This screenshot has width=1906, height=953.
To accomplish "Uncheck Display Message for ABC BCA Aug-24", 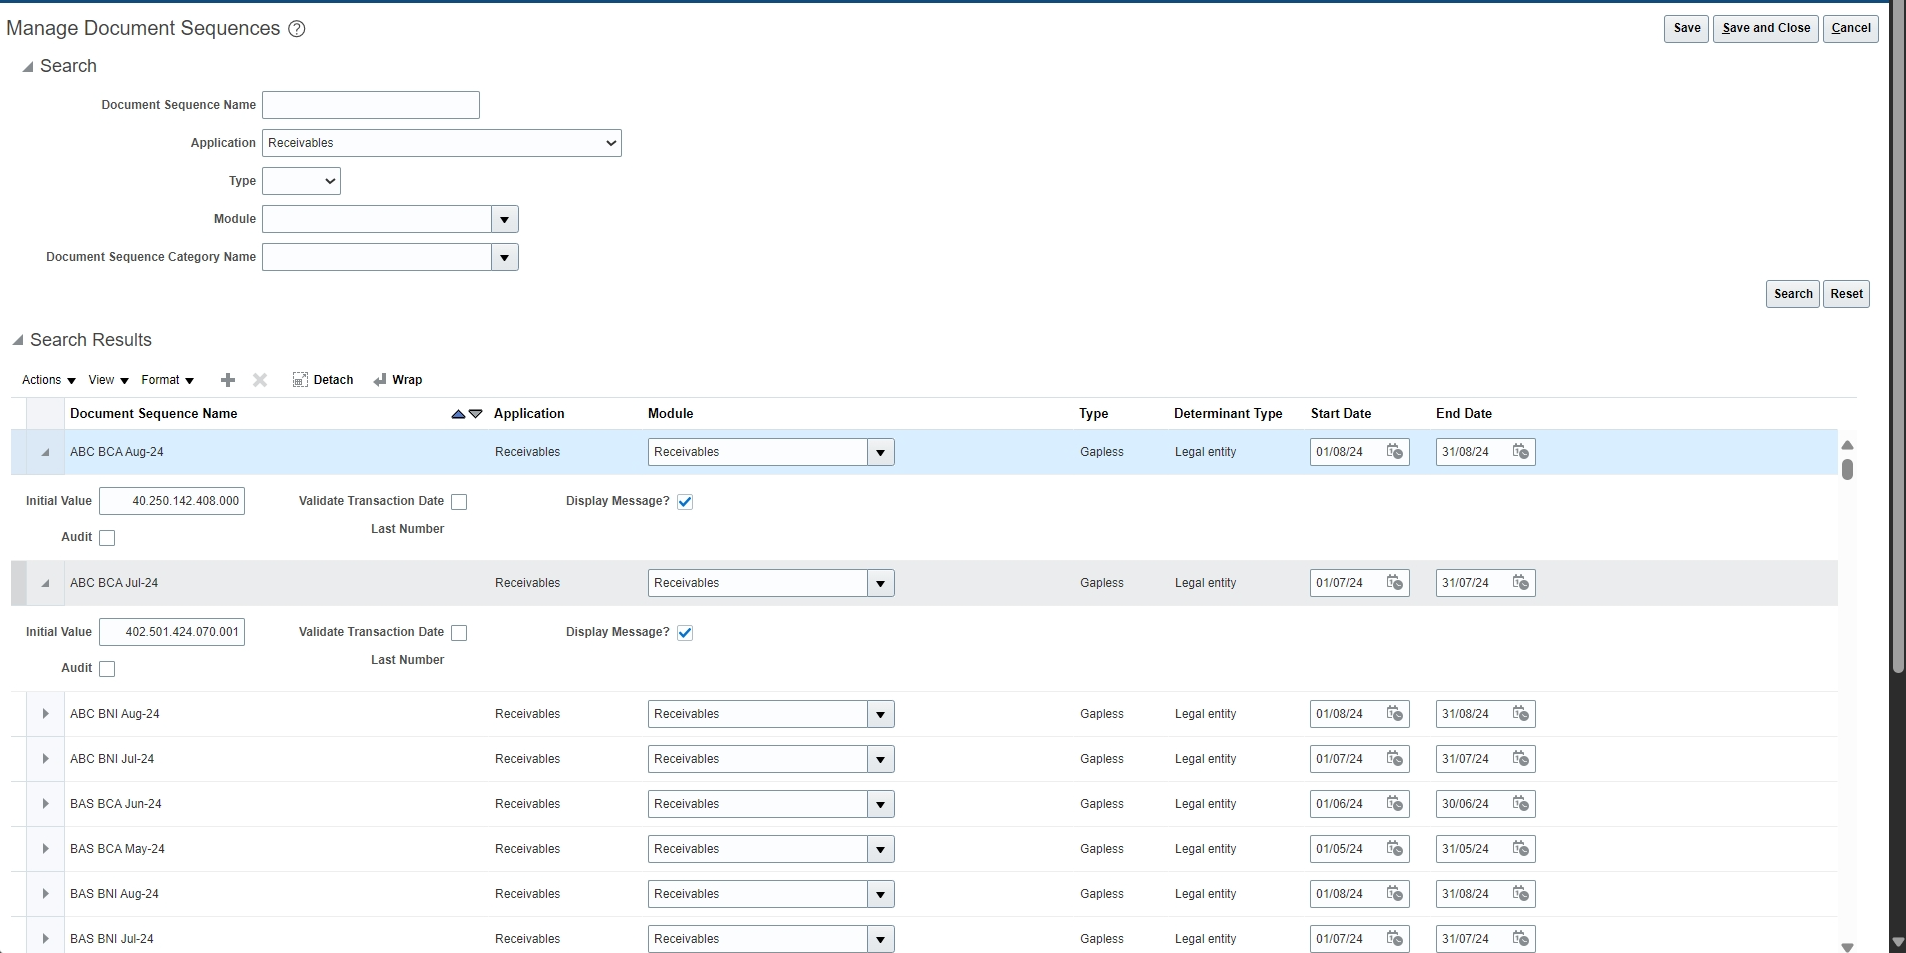I will pyautogui.click(x=684, y=501).
